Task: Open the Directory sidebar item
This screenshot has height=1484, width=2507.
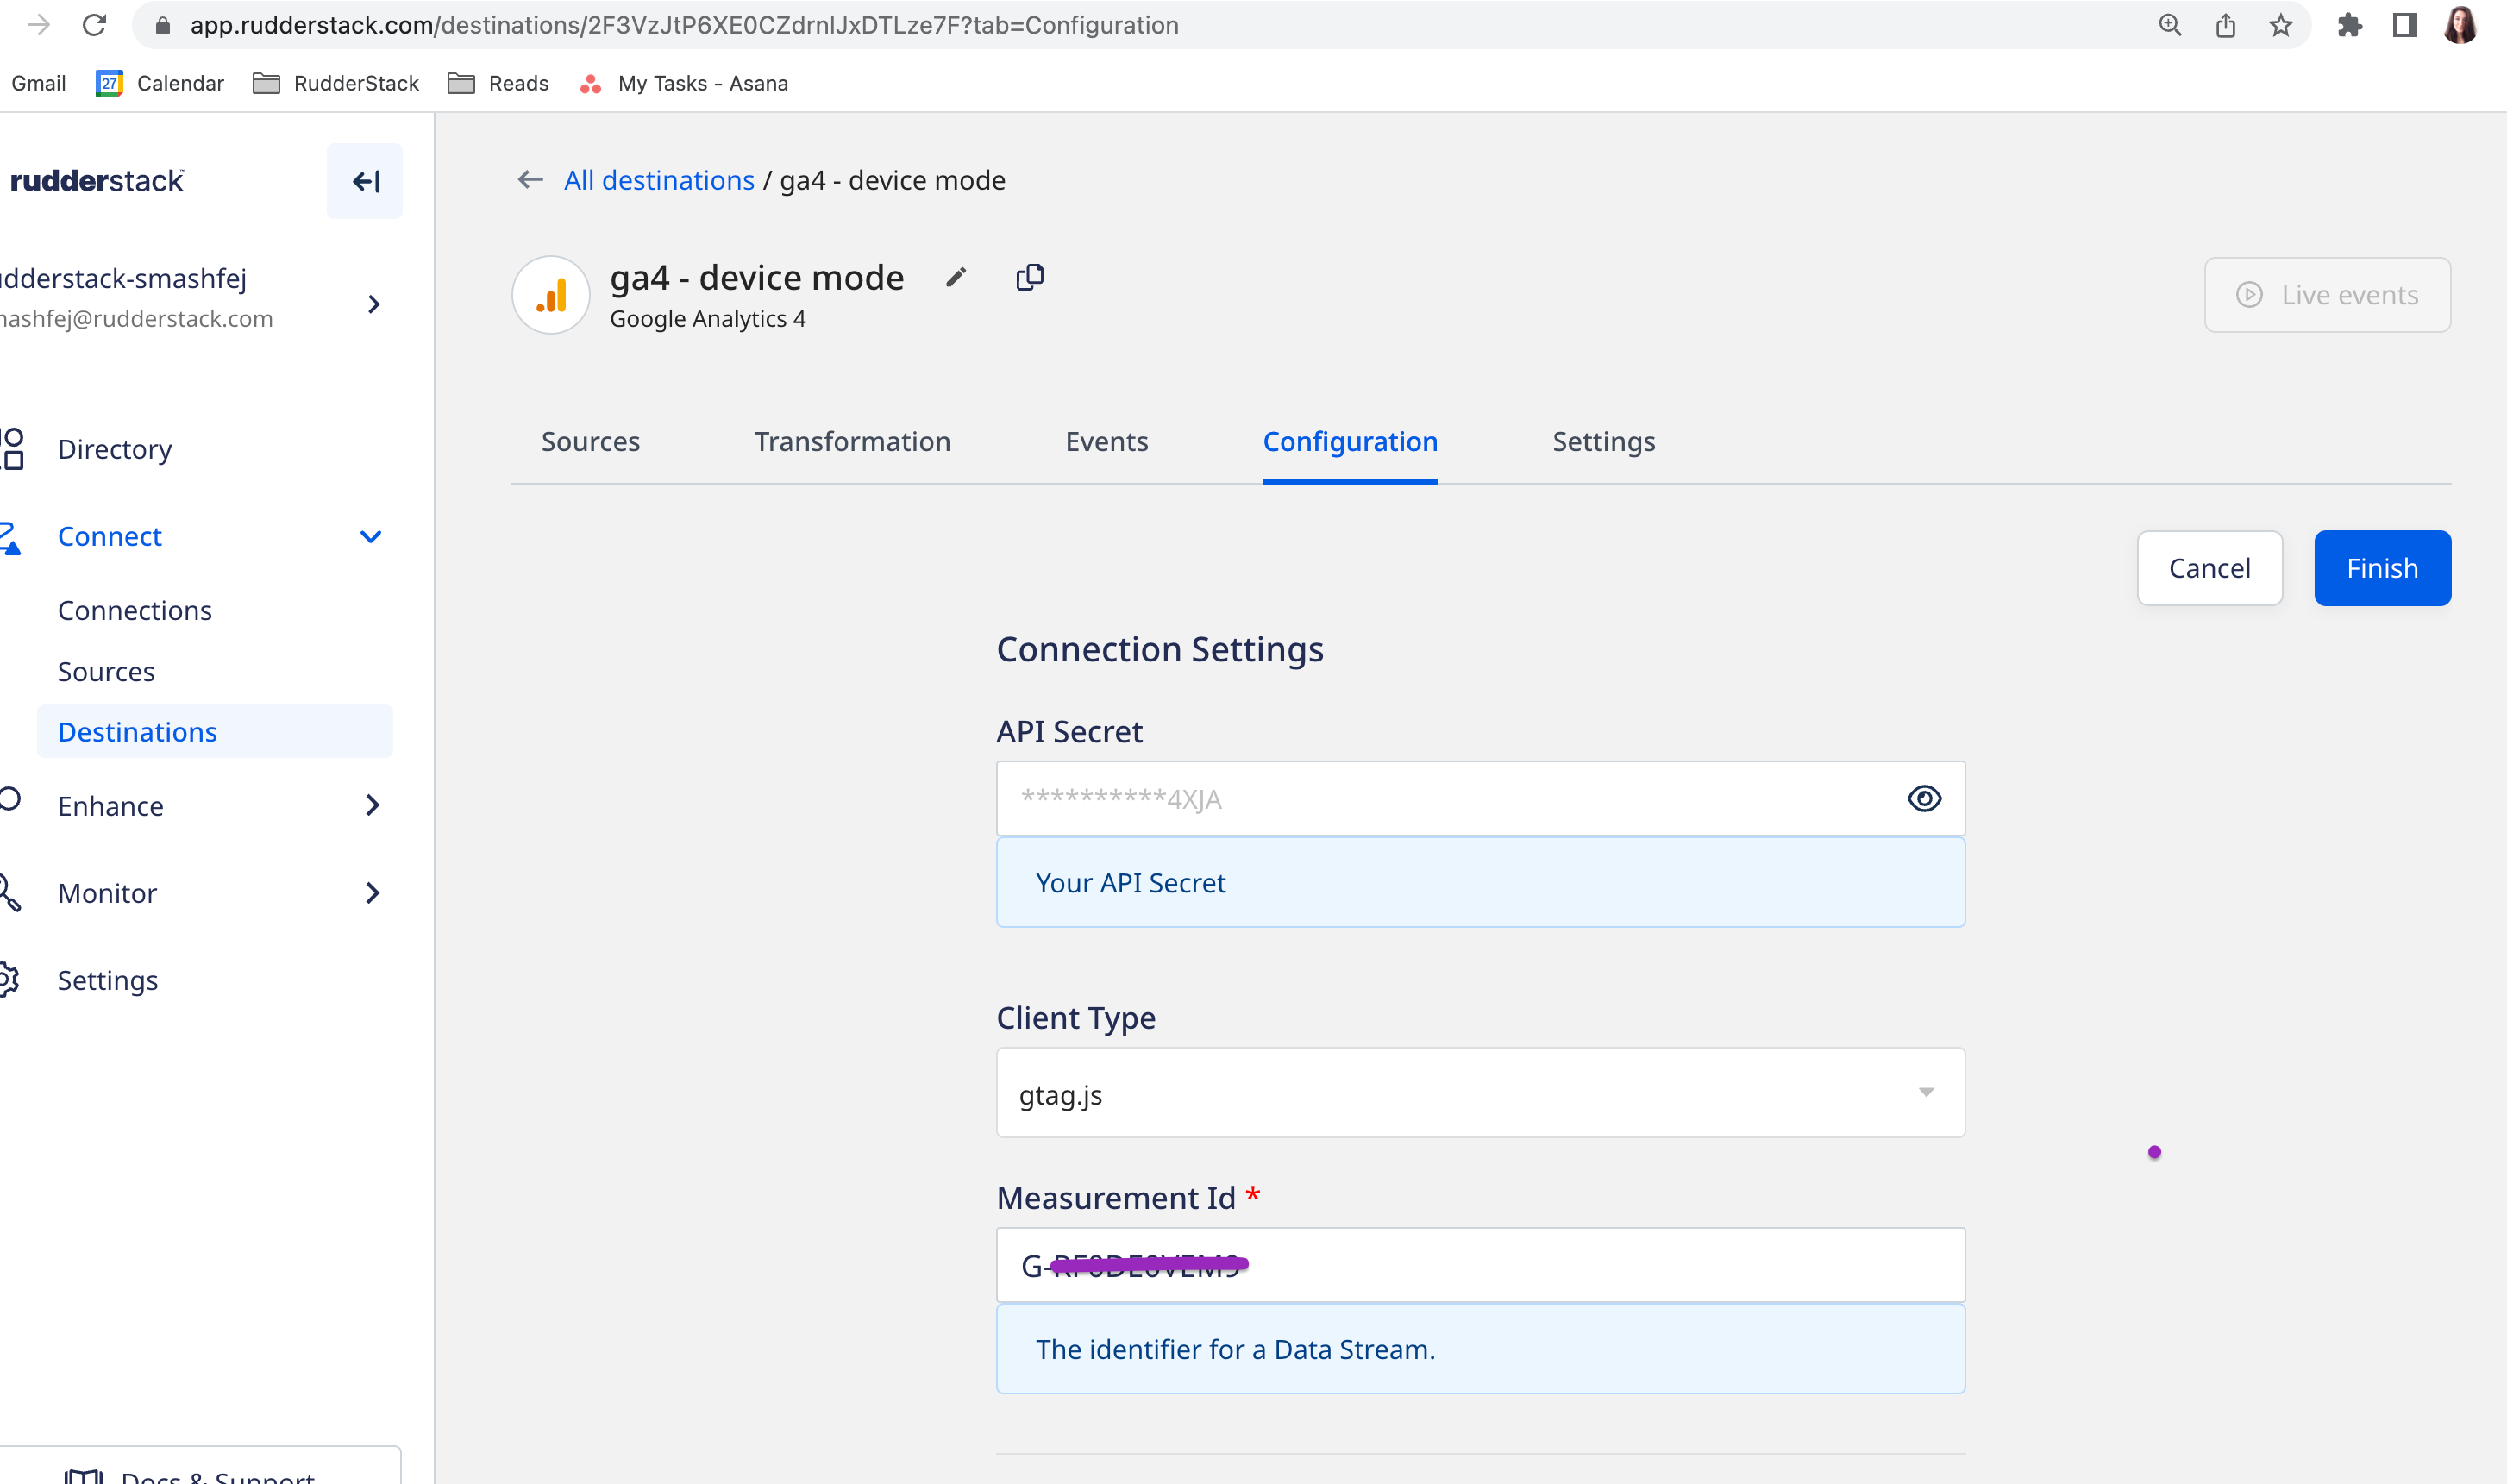Action: (x=114, y=449)
